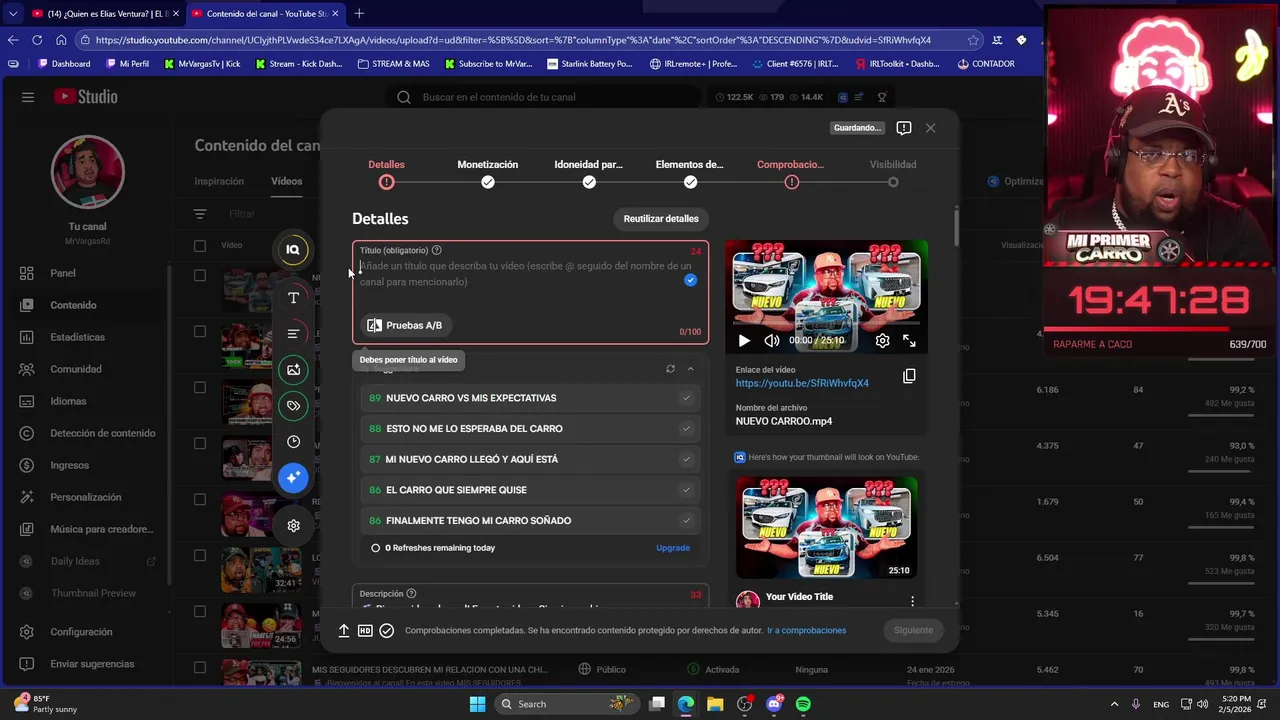The height and width of the screenshot is (720, 1280).
Task: Open video preview settings gear
Action: click(882, 341)
